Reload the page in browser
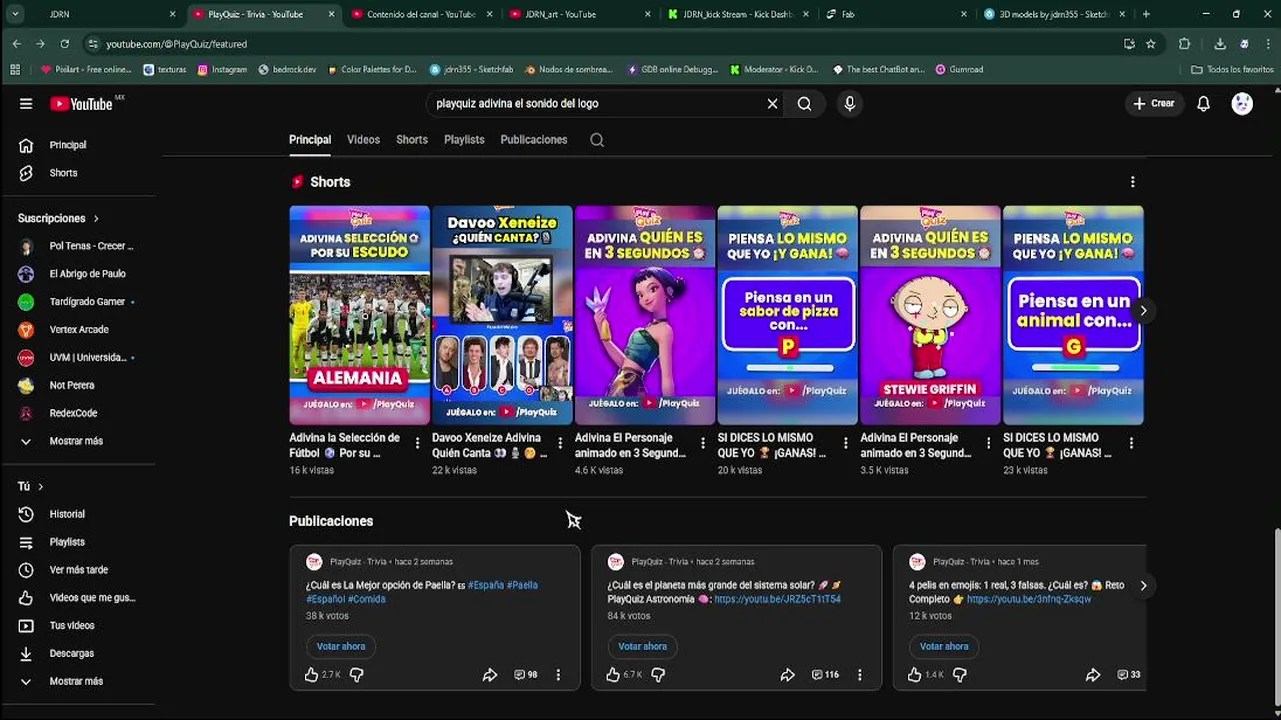Viewport: 1281px width, 720px height. pos(65,44)
